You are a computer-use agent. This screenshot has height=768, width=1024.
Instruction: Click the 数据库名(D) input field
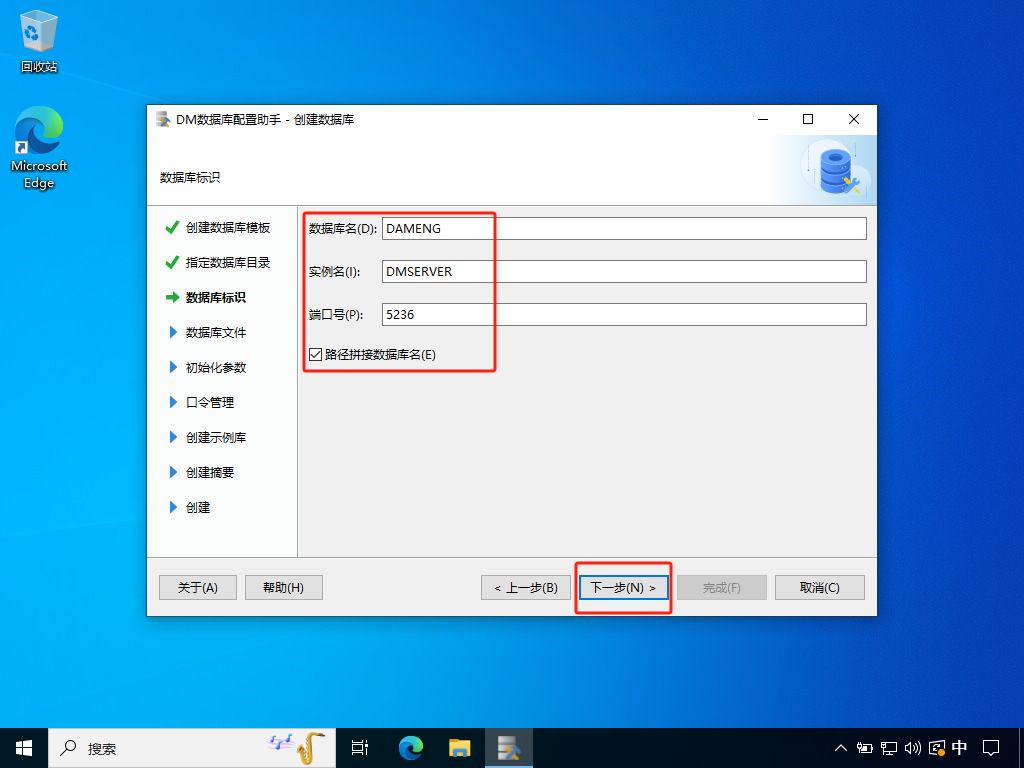(624, 229)
